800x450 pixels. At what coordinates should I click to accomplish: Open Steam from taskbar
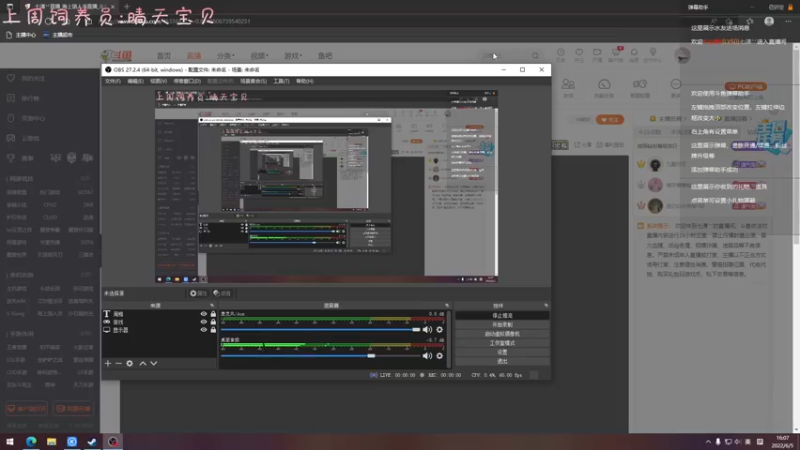point(92,442)
